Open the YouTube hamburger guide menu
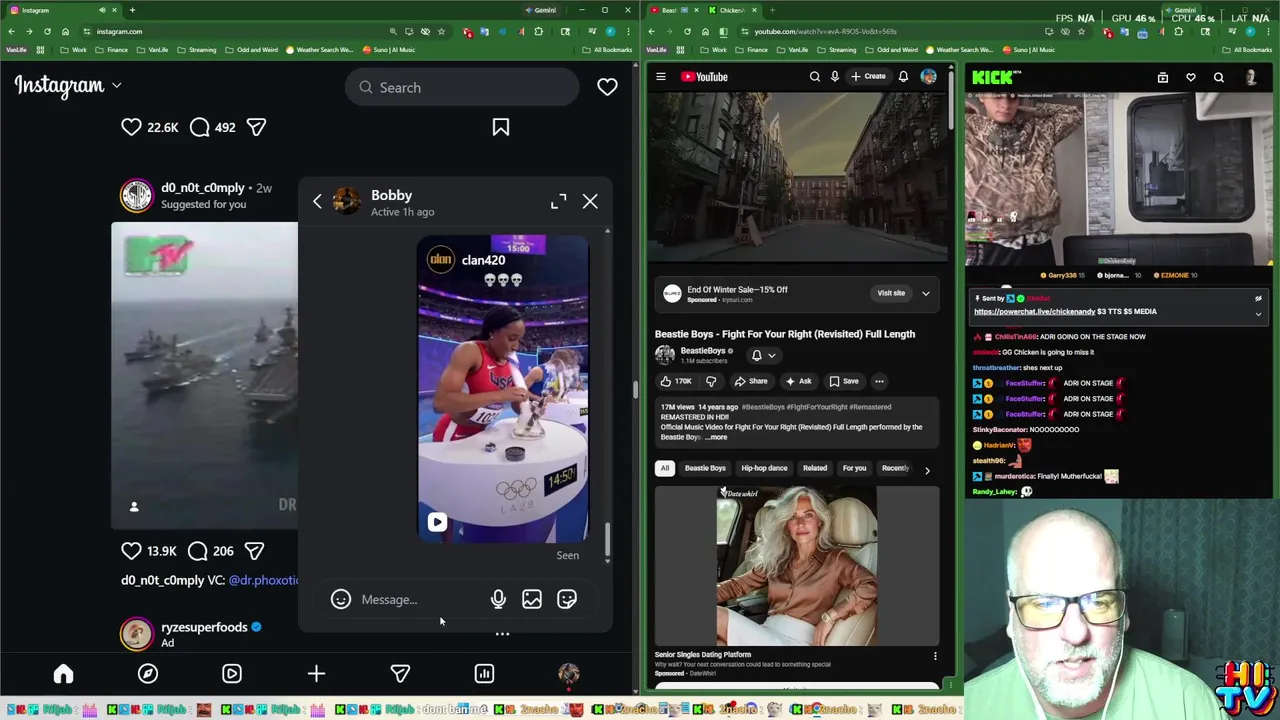1280x720 pixels. 661,77
